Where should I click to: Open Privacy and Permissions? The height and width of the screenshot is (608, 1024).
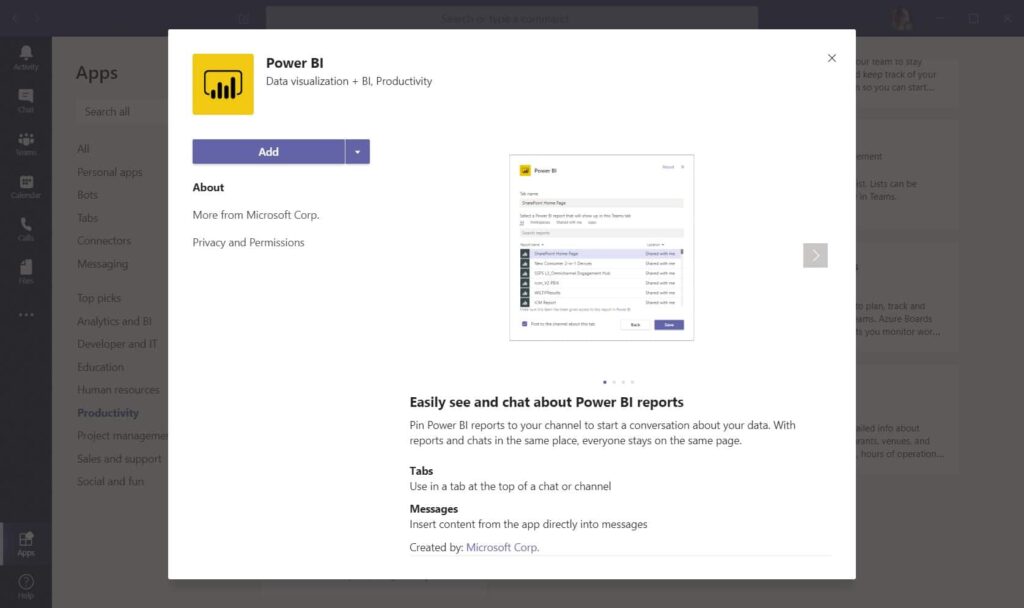pyautogui.click(x=248, y=242)
